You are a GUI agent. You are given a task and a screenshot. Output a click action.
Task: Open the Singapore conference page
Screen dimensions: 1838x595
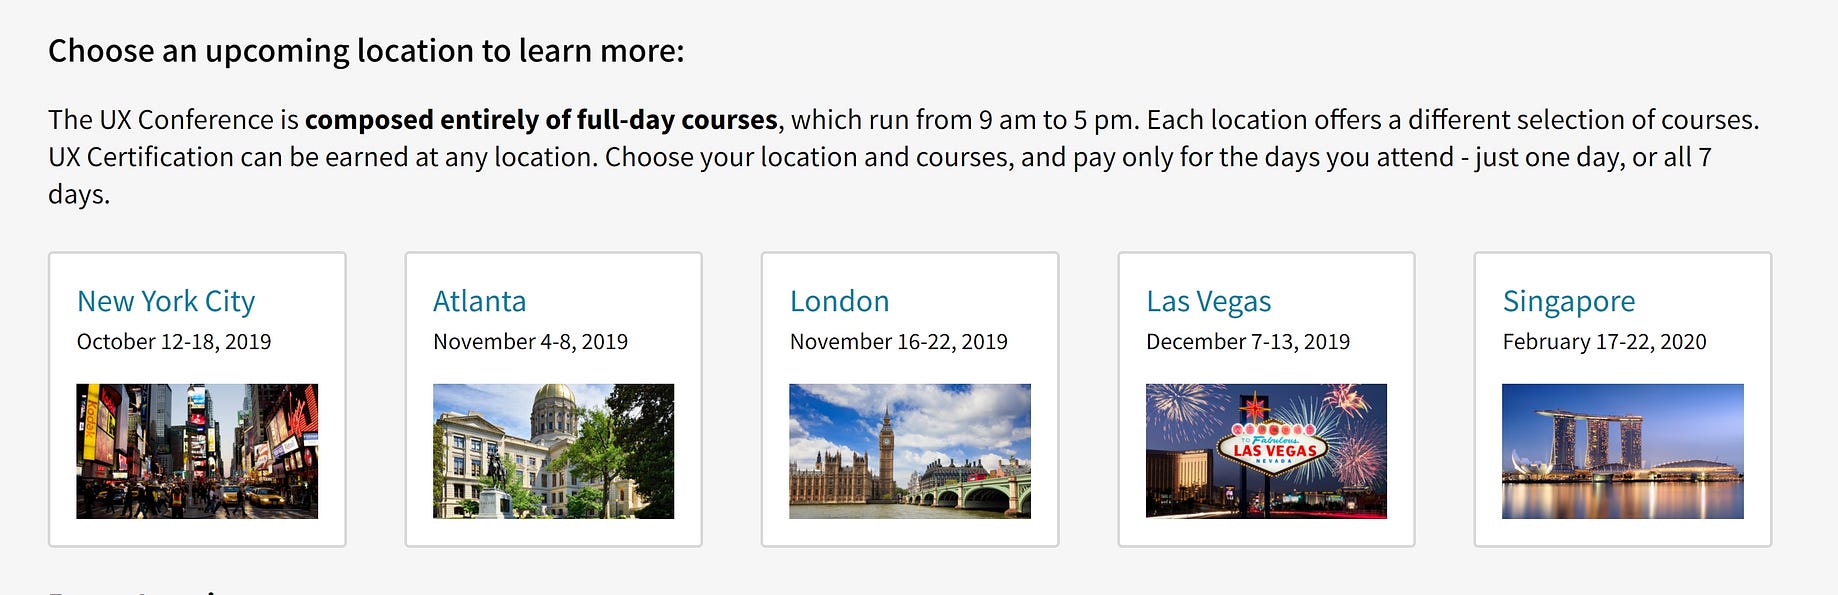pyautogui.click(x=1567, y=300)
